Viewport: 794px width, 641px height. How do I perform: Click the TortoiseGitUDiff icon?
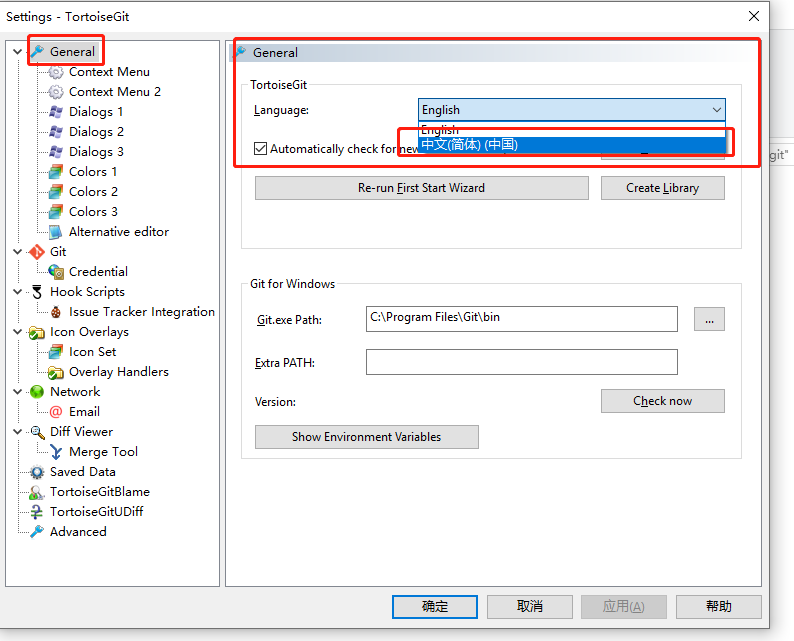(37, 512)
